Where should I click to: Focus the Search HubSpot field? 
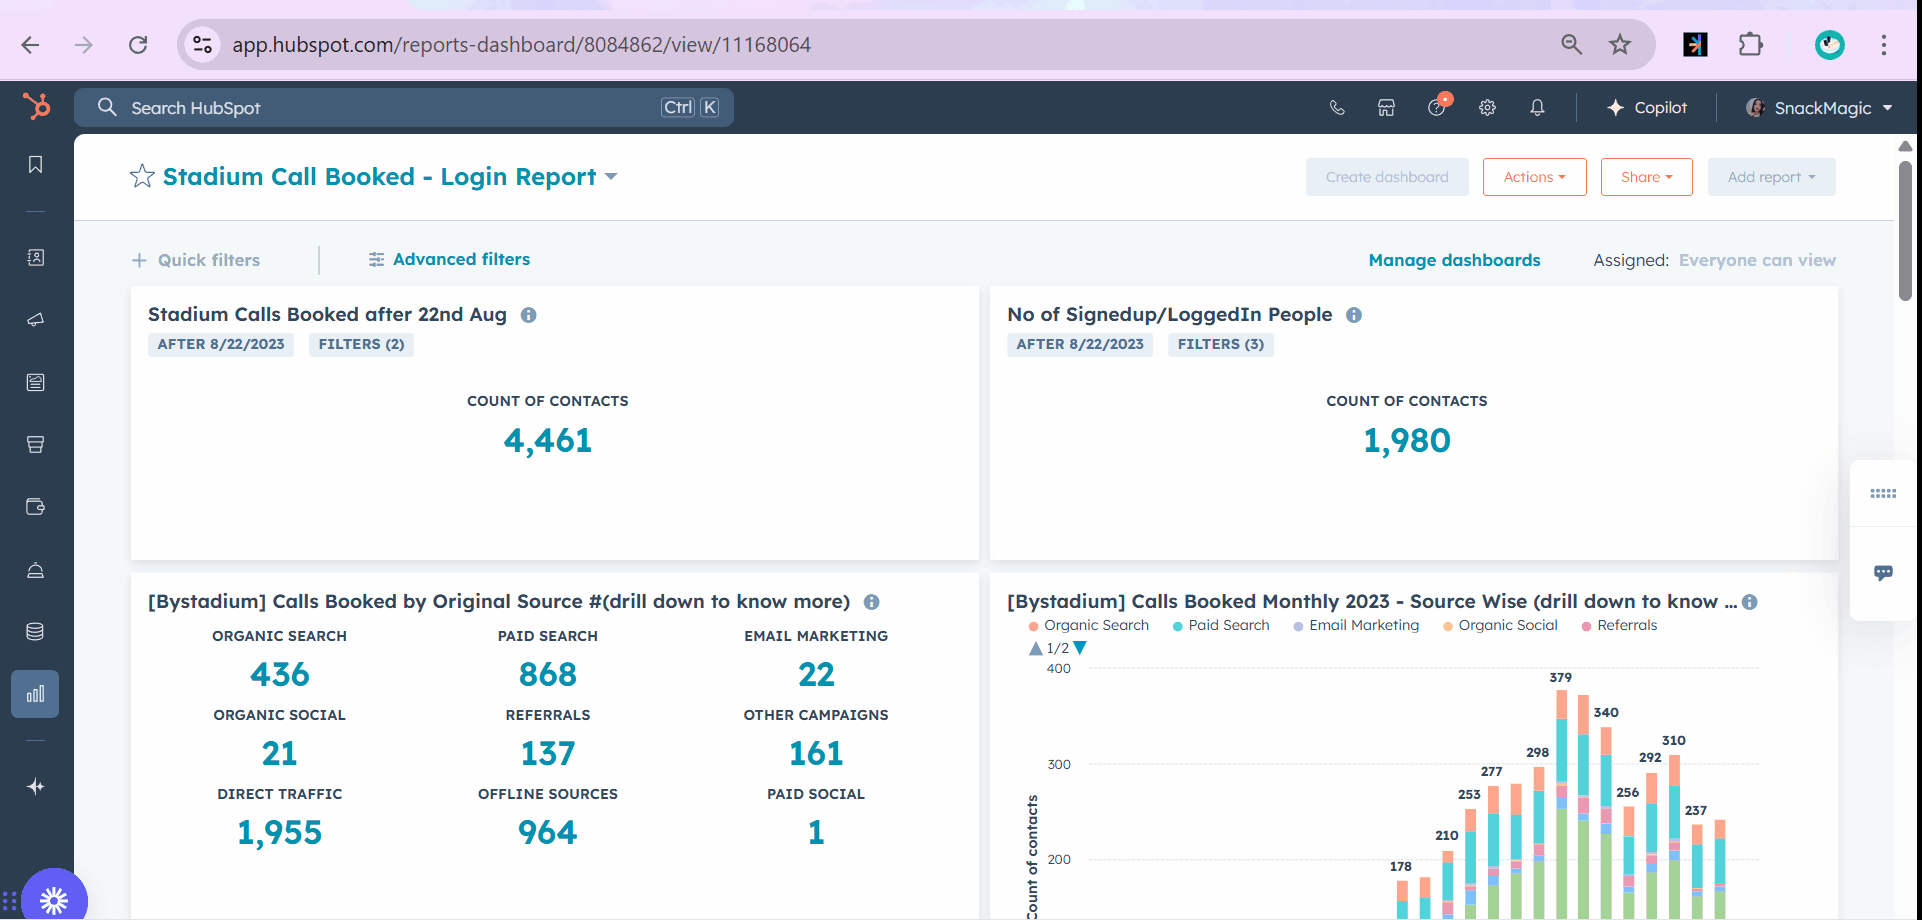[404, 108]
